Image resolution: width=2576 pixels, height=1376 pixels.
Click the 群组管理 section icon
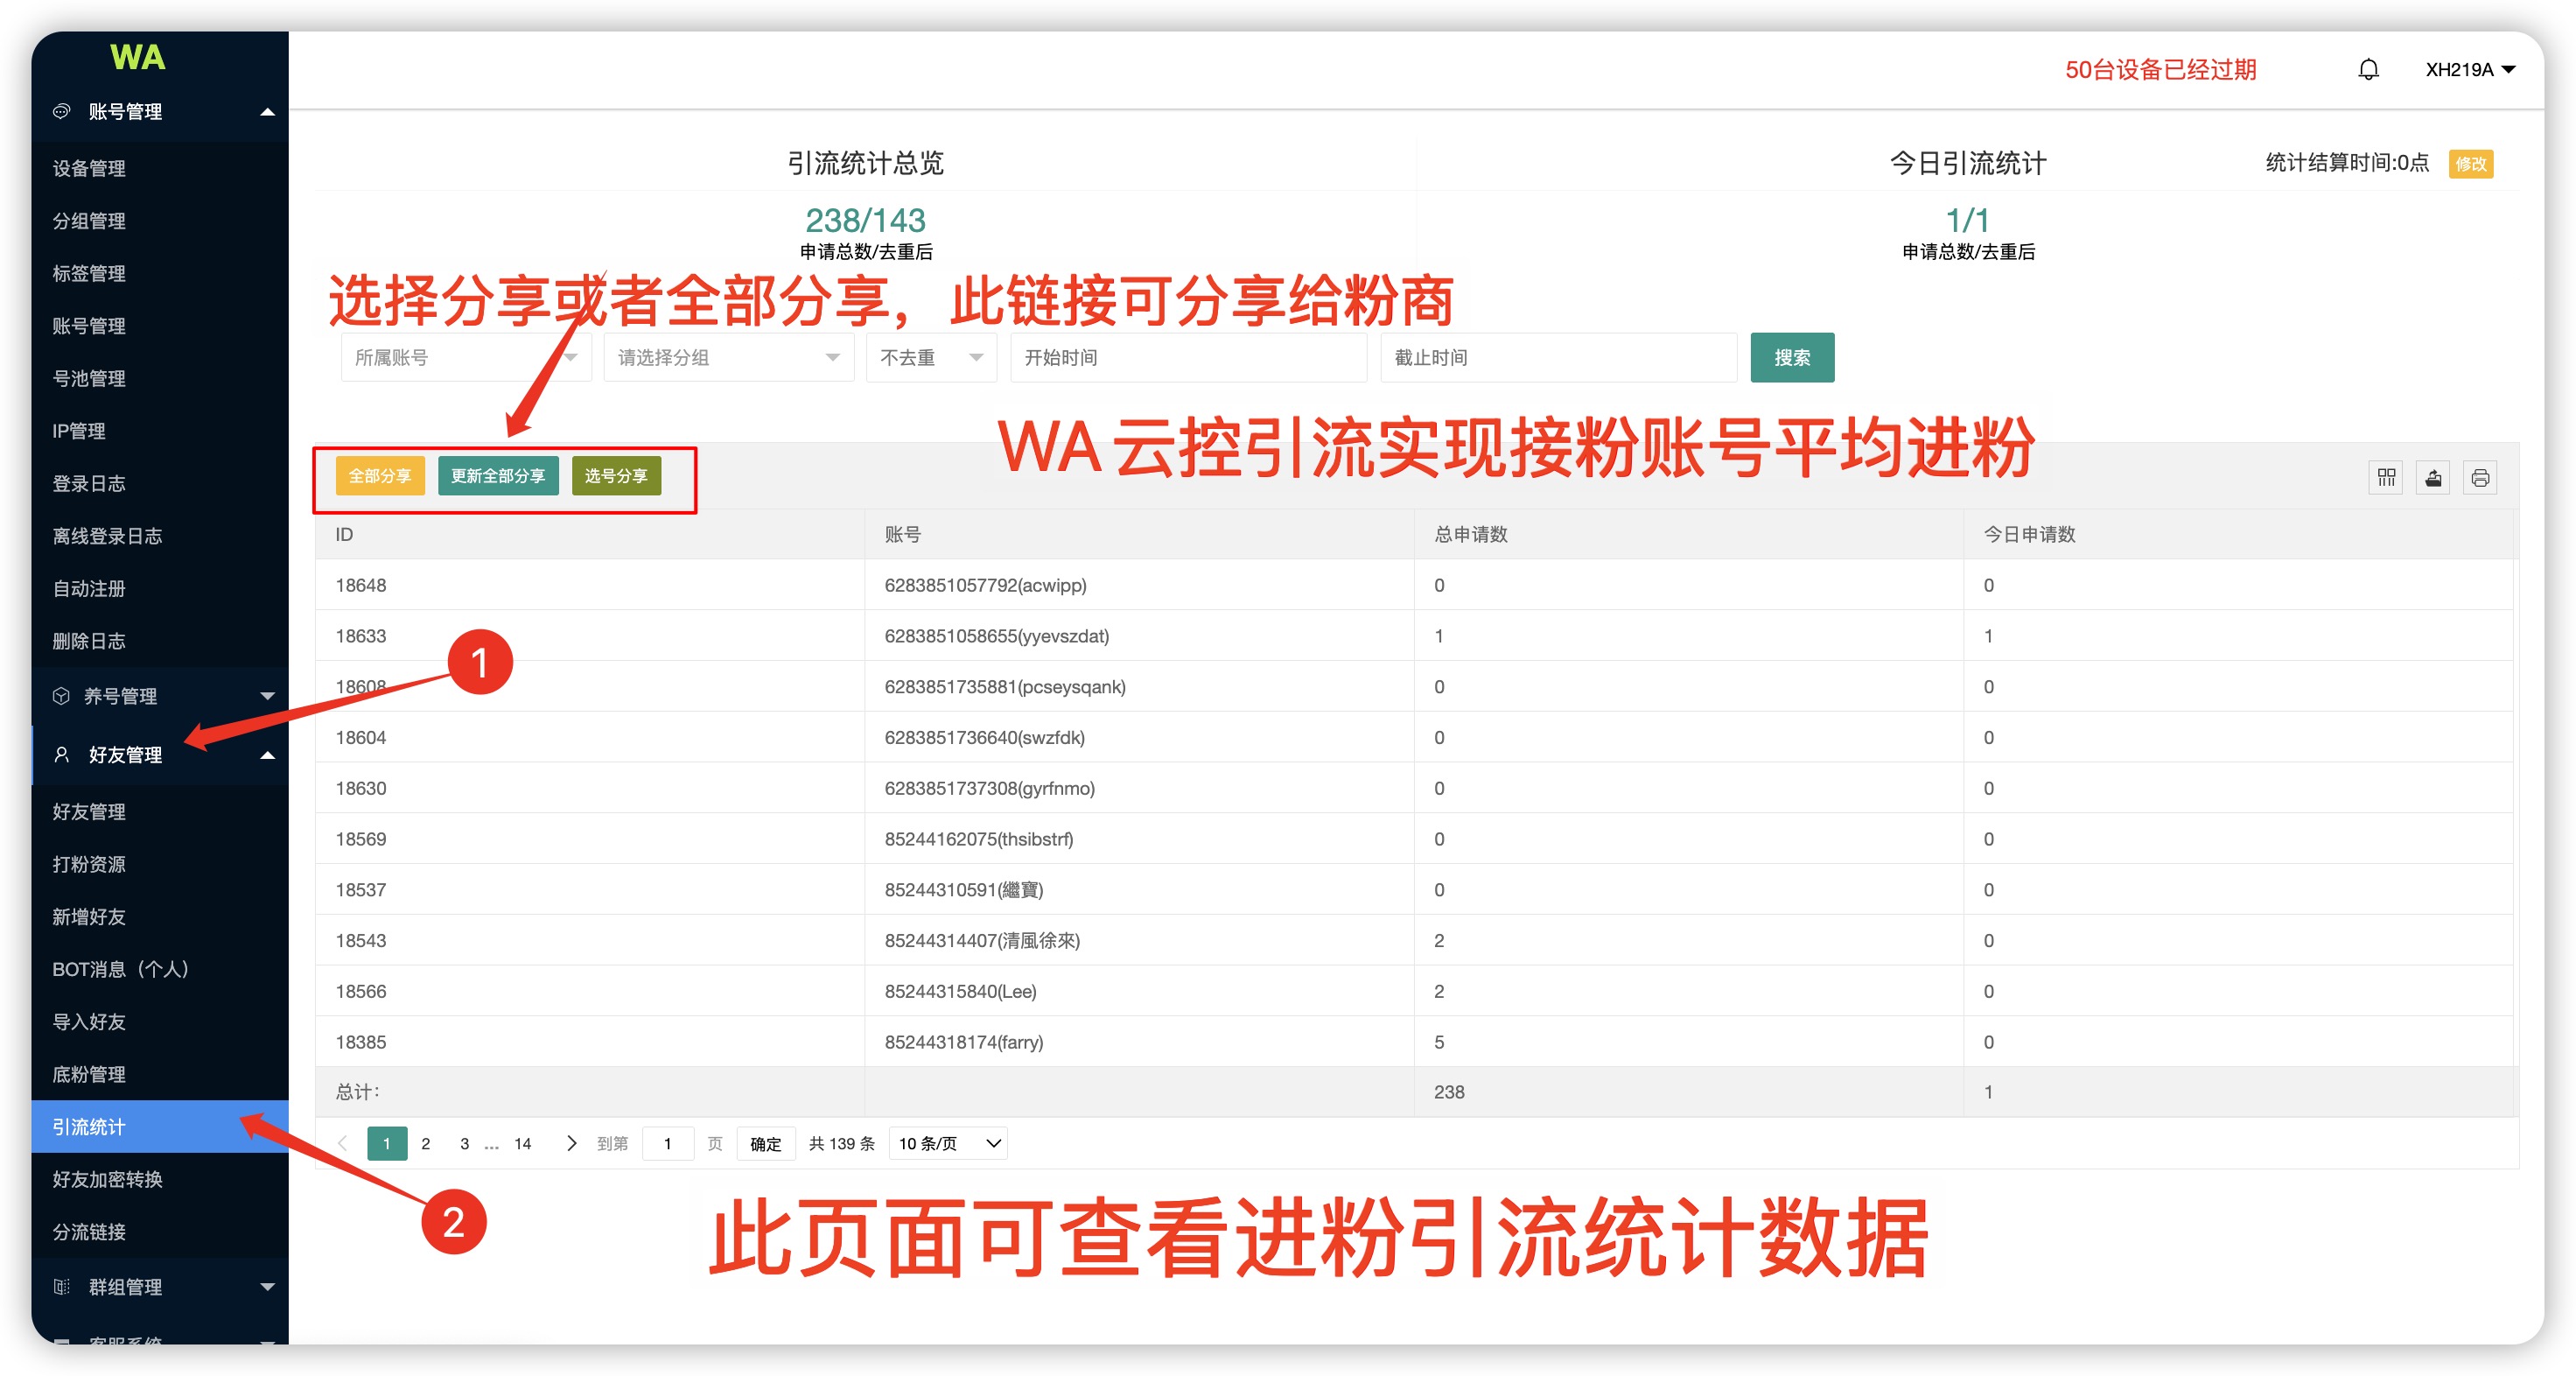click(x=62, y=1286)
